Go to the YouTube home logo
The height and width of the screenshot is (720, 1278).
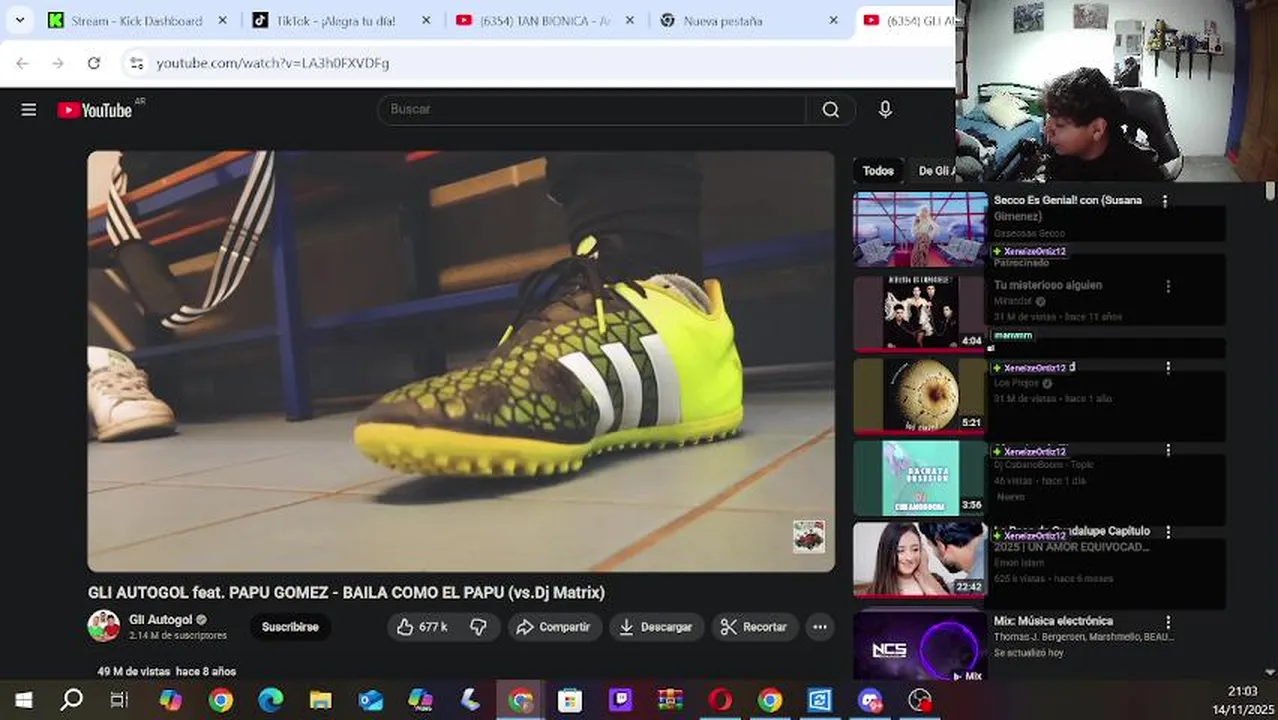95,110
